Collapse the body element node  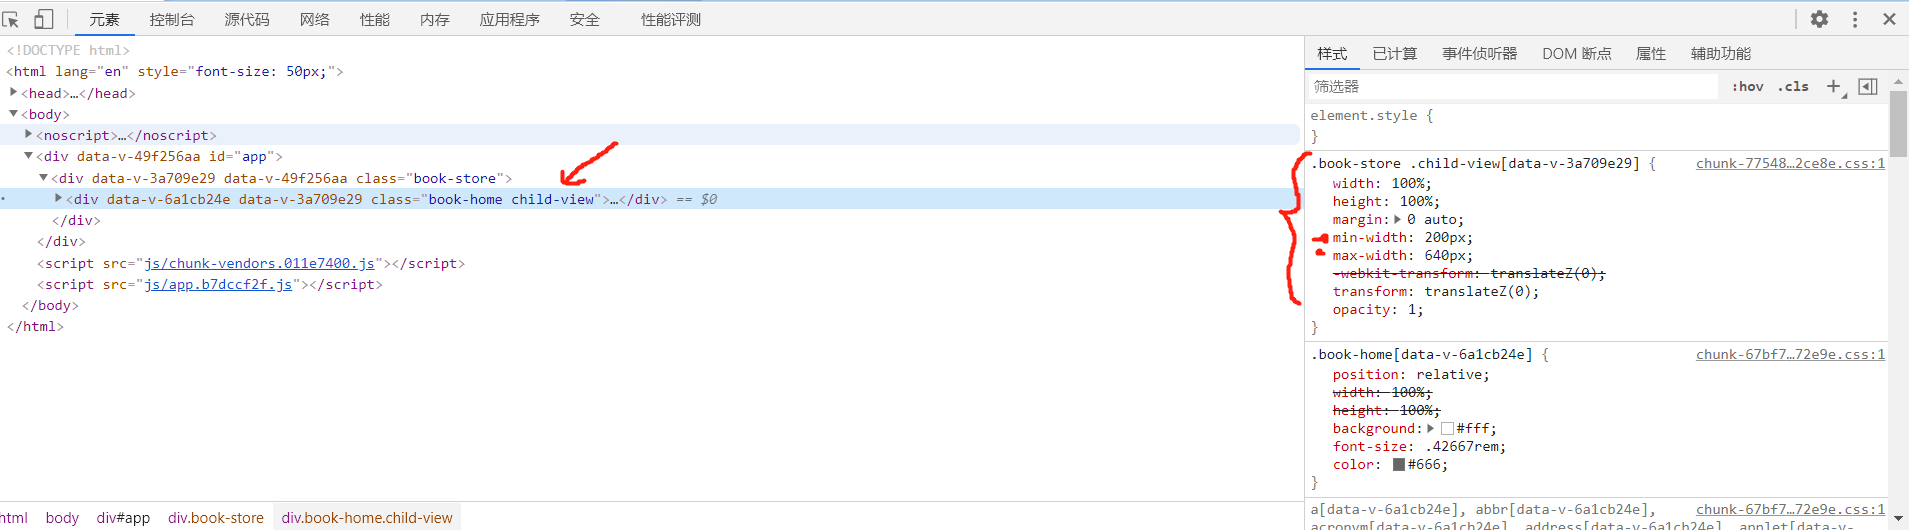pyautogui.click(x=14, y=114)
